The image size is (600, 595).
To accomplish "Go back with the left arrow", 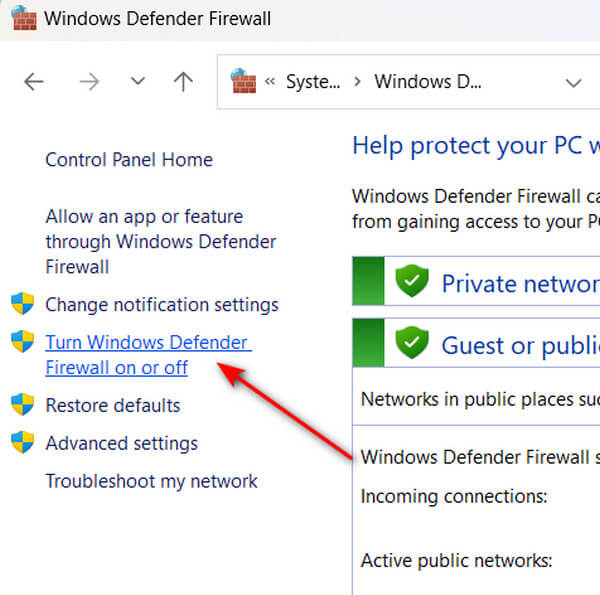I will click(34, 82).
